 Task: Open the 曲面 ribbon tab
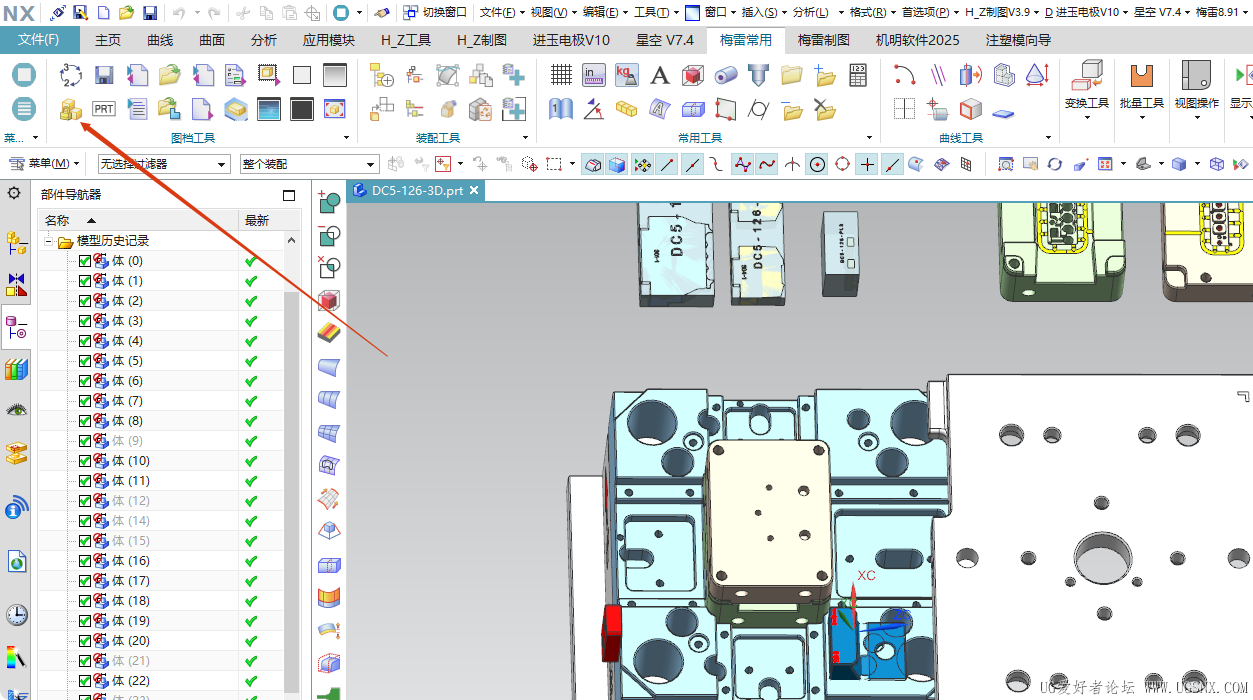click(212, 40)
